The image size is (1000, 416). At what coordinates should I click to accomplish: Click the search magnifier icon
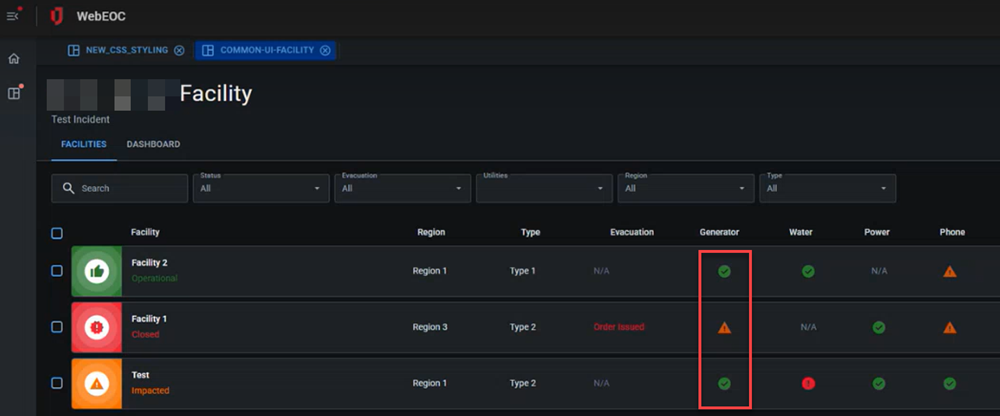(x=69, y=189)
